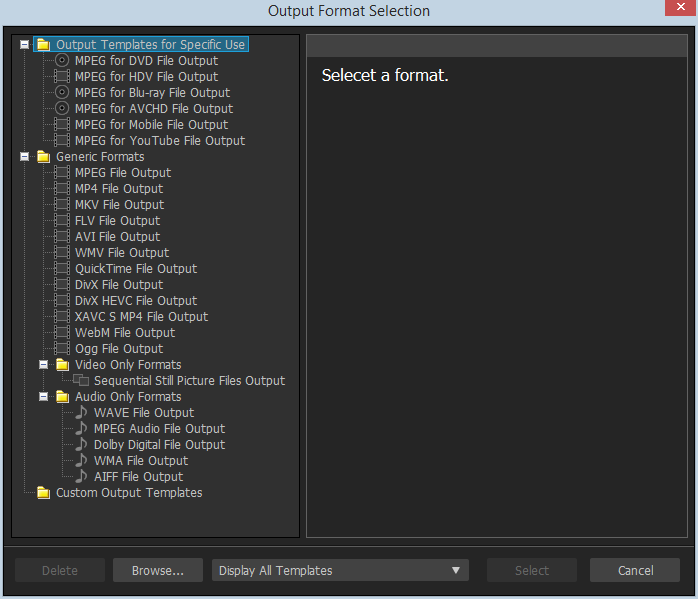Collapse the Video Only Formats node
The width and height of the screenshot is (698, 599).
tap(43, 365)
